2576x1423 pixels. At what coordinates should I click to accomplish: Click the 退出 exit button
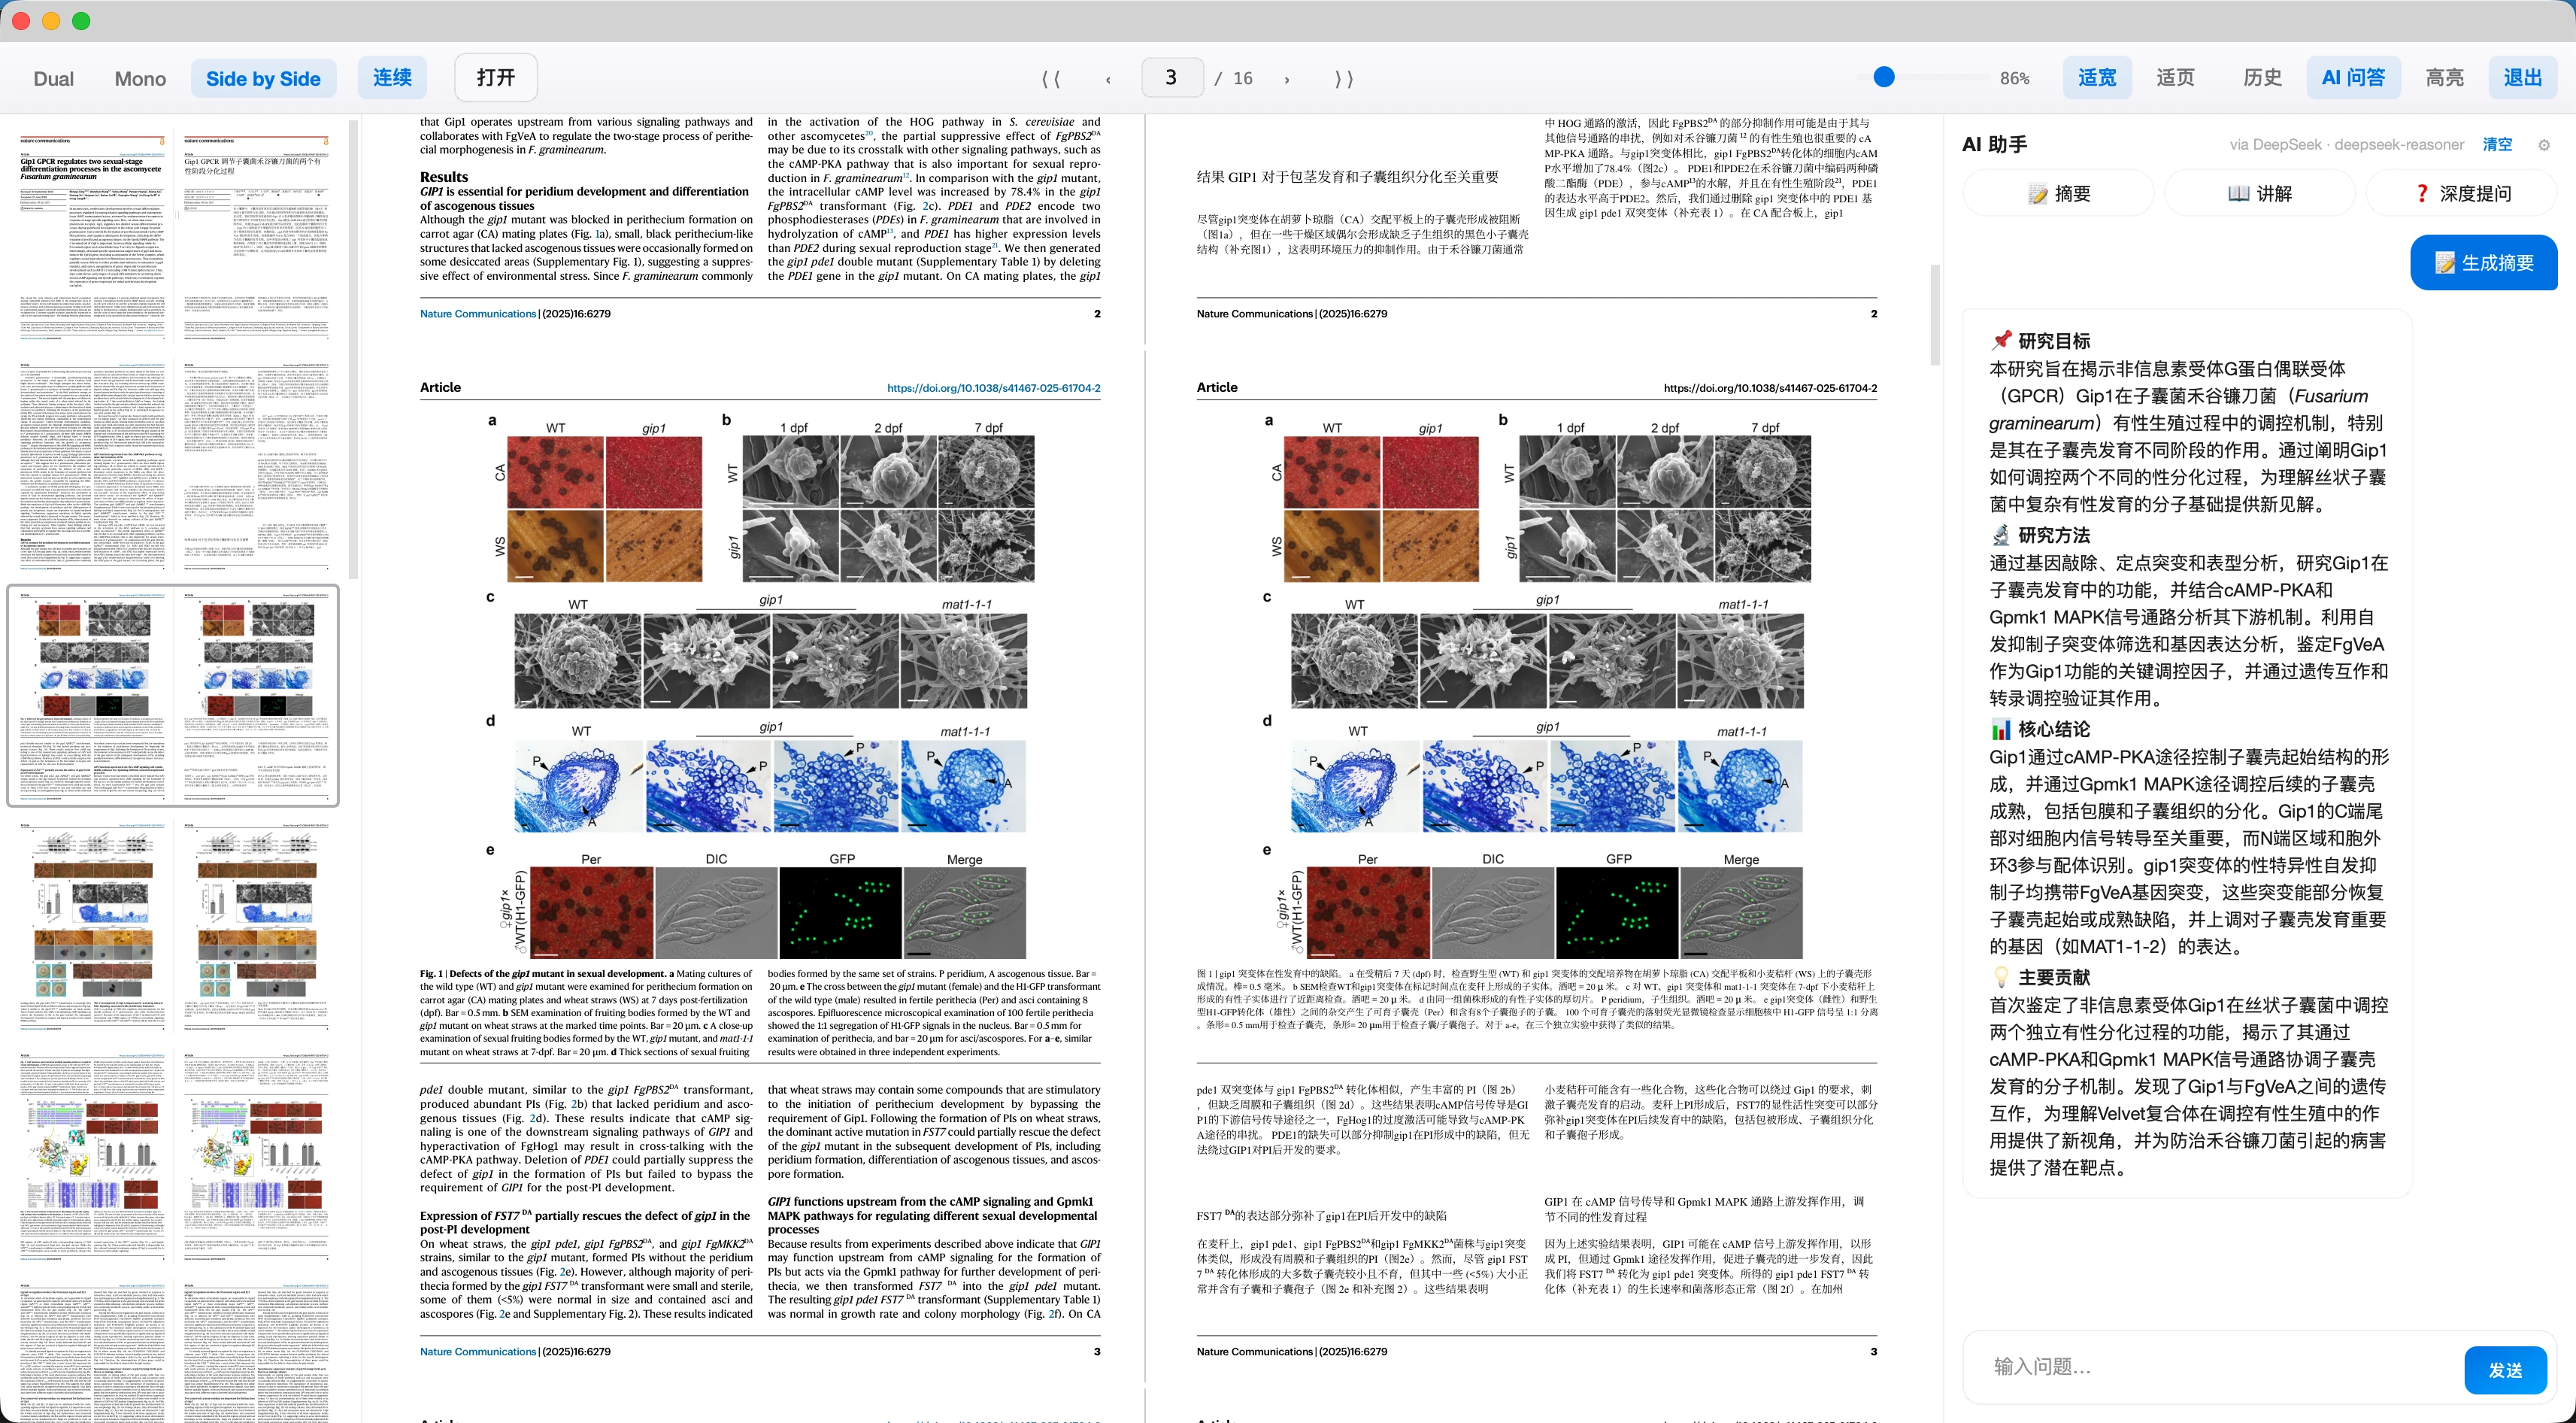pyautogui.click(x=2522, y=77)
